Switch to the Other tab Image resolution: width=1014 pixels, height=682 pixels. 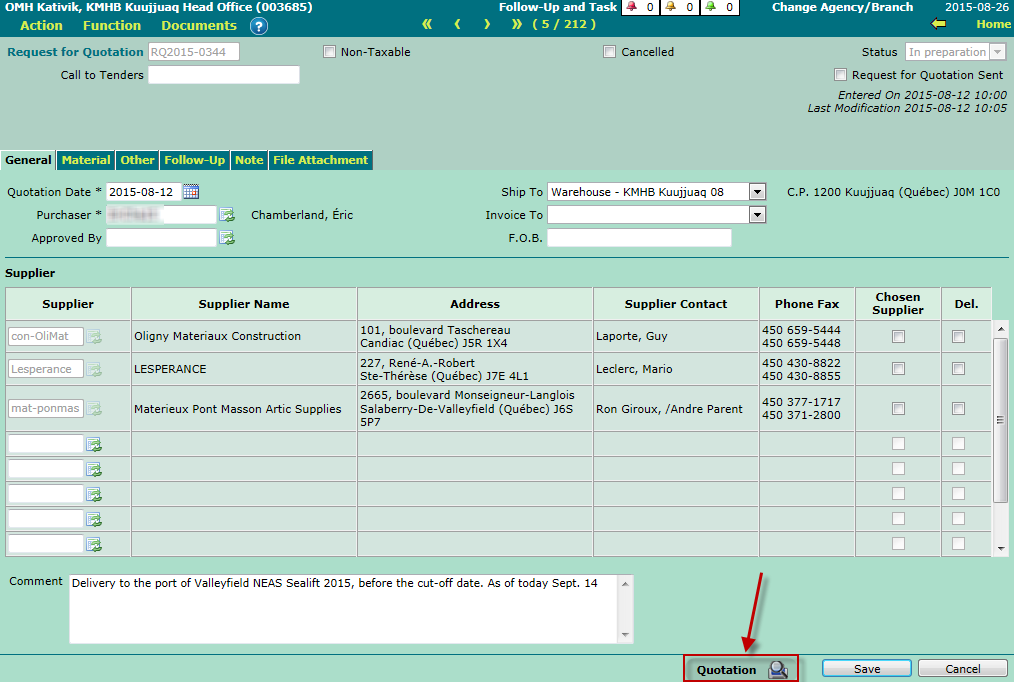click(x=137, y=160)
